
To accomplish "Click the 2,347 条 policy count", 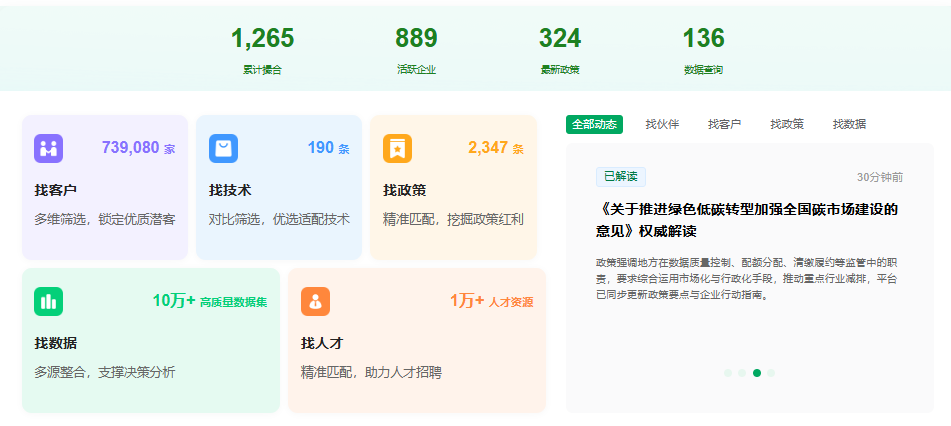I will click(496, 147).
